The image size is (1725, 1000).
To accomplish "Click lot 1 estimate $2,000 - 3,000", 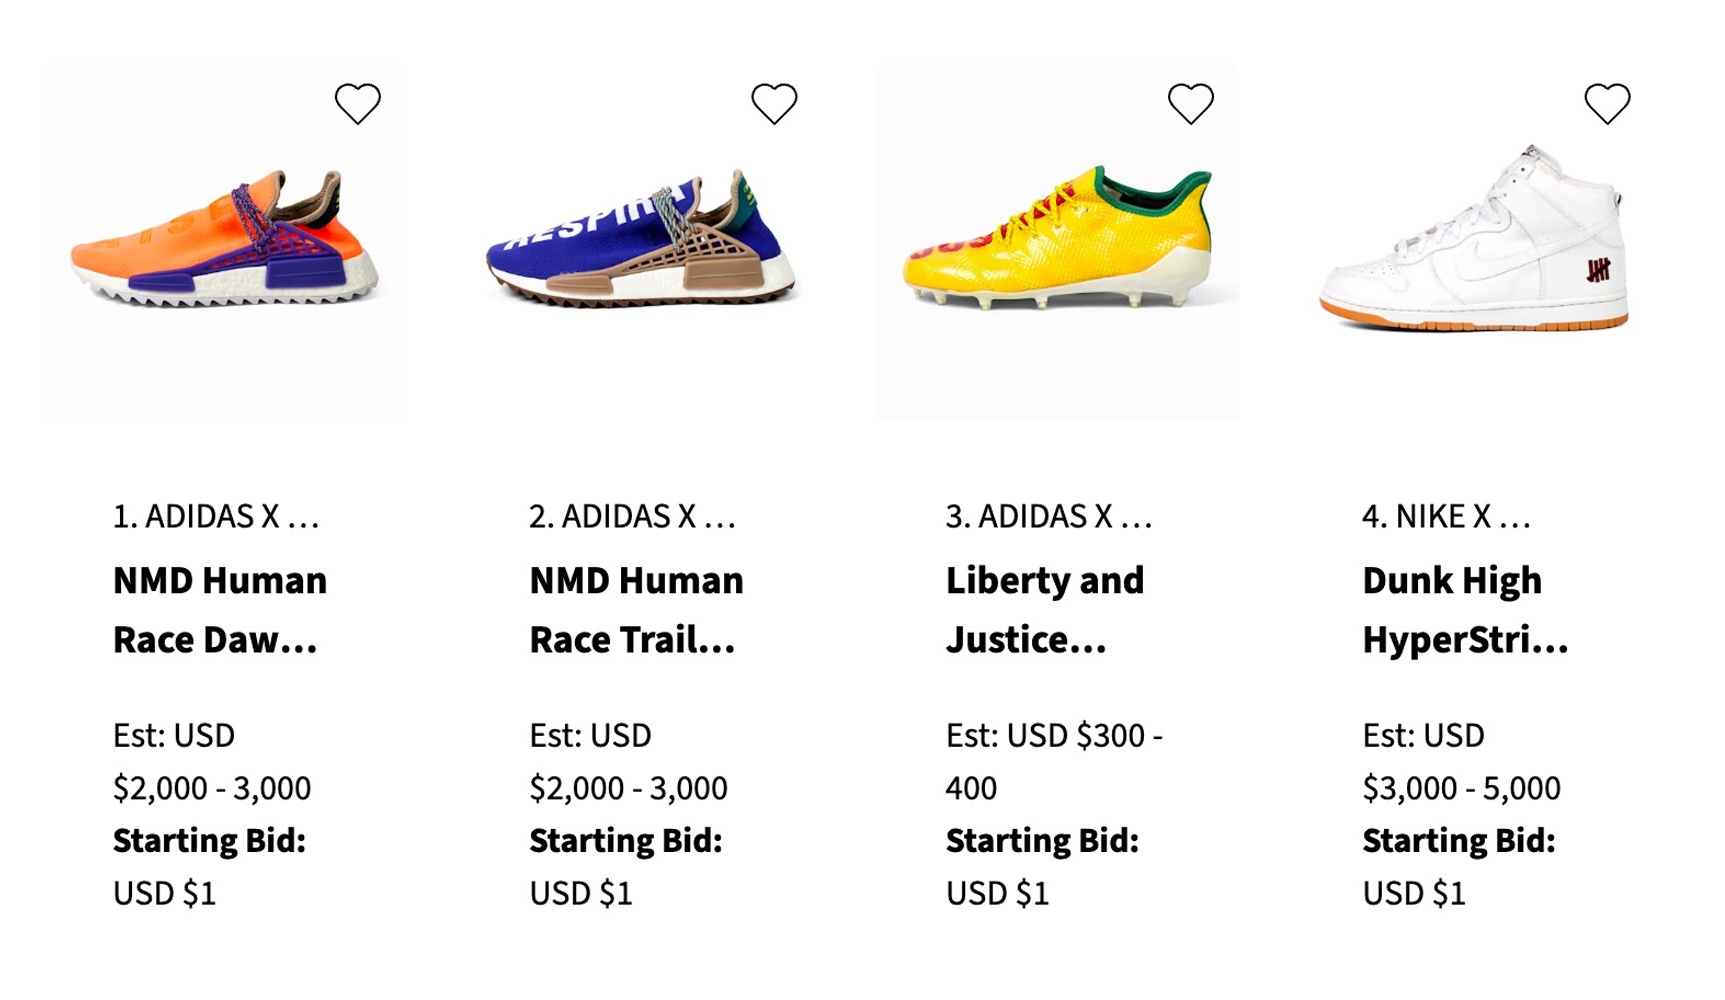I will click(212, 787).
